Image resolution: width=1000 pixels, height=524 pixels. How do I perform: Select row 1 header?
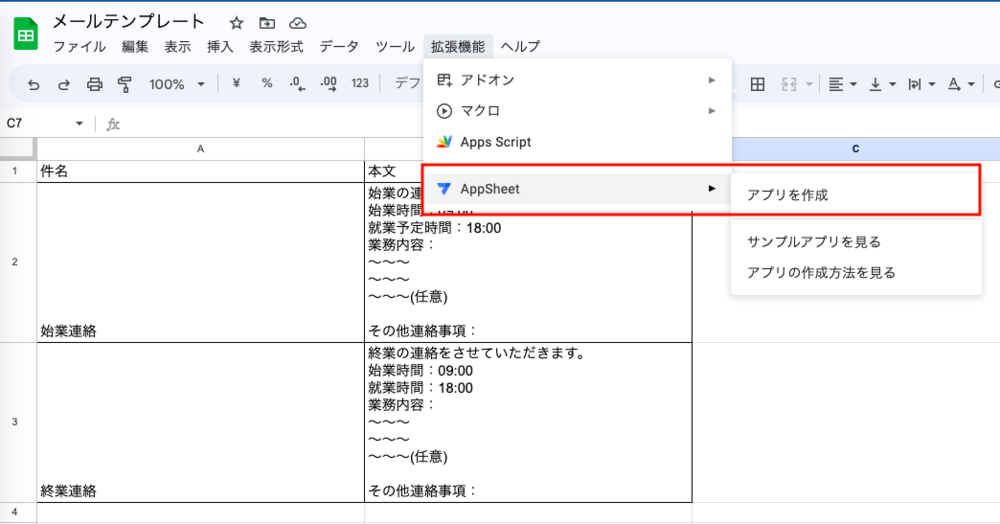click(x=18, y=171)
